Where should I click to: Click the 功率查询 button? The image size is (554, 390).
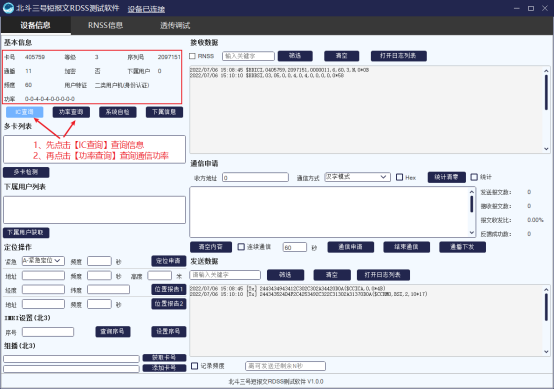(x=71, y=112)
